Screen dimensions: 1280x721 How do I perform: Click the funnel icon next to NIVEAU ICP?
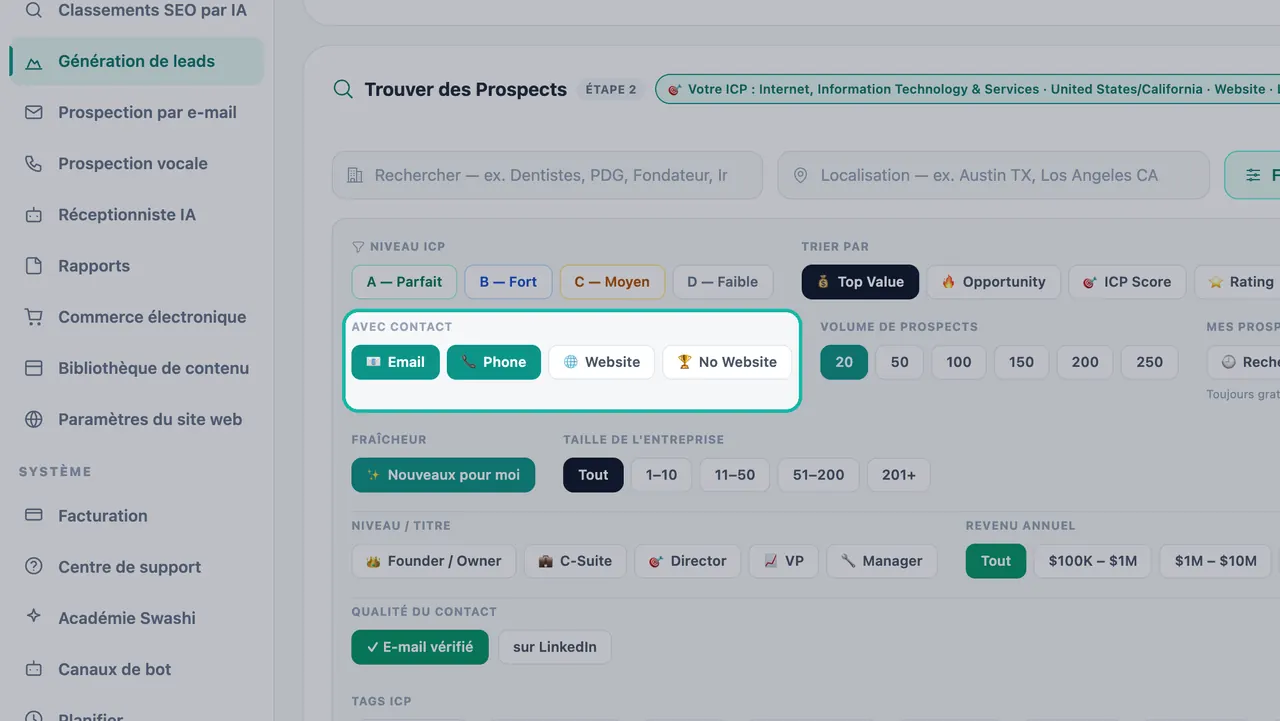point(358,246)
